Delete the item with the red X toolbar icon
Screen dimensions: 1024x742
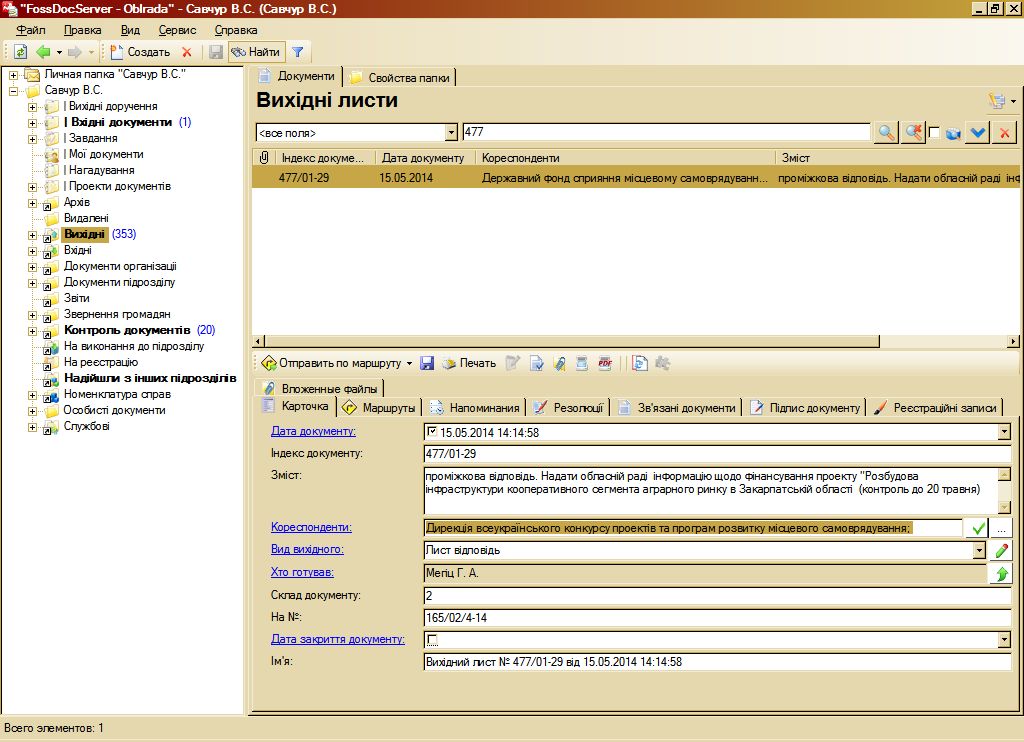point(187,52)
